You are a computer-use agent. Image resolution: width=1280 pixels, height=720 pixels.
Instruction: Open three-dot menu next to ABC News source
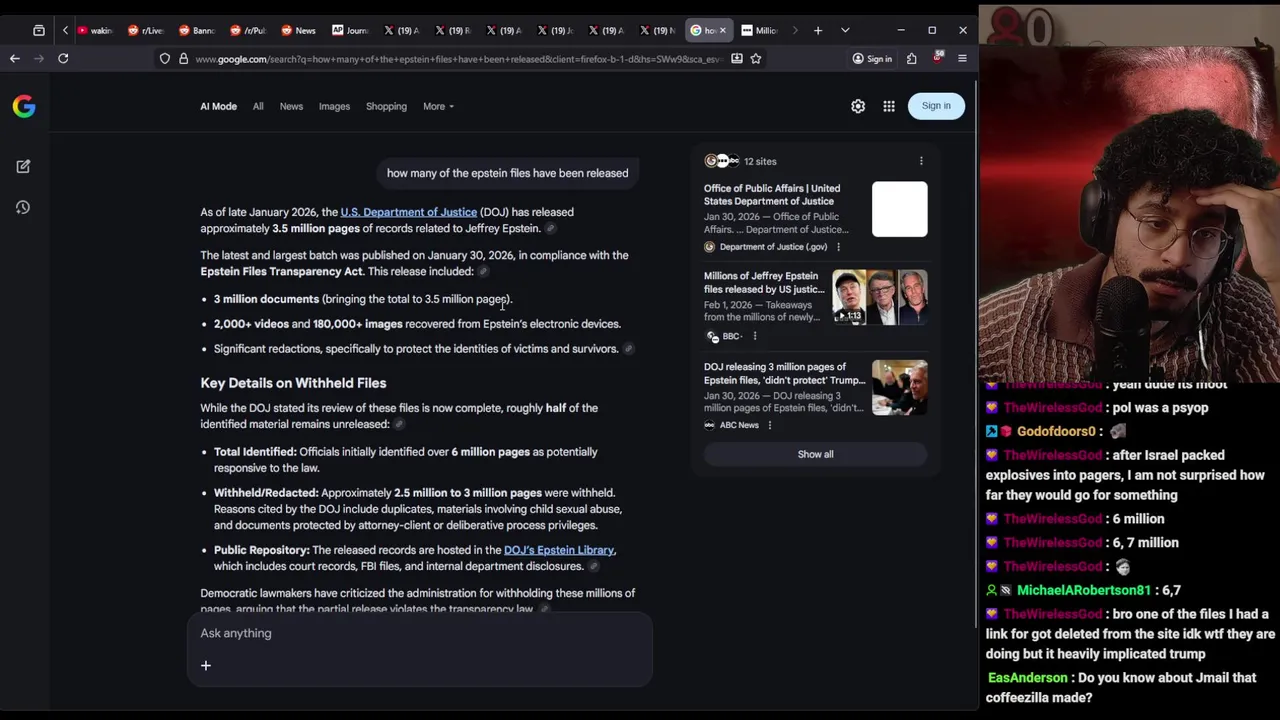(770, 425)
